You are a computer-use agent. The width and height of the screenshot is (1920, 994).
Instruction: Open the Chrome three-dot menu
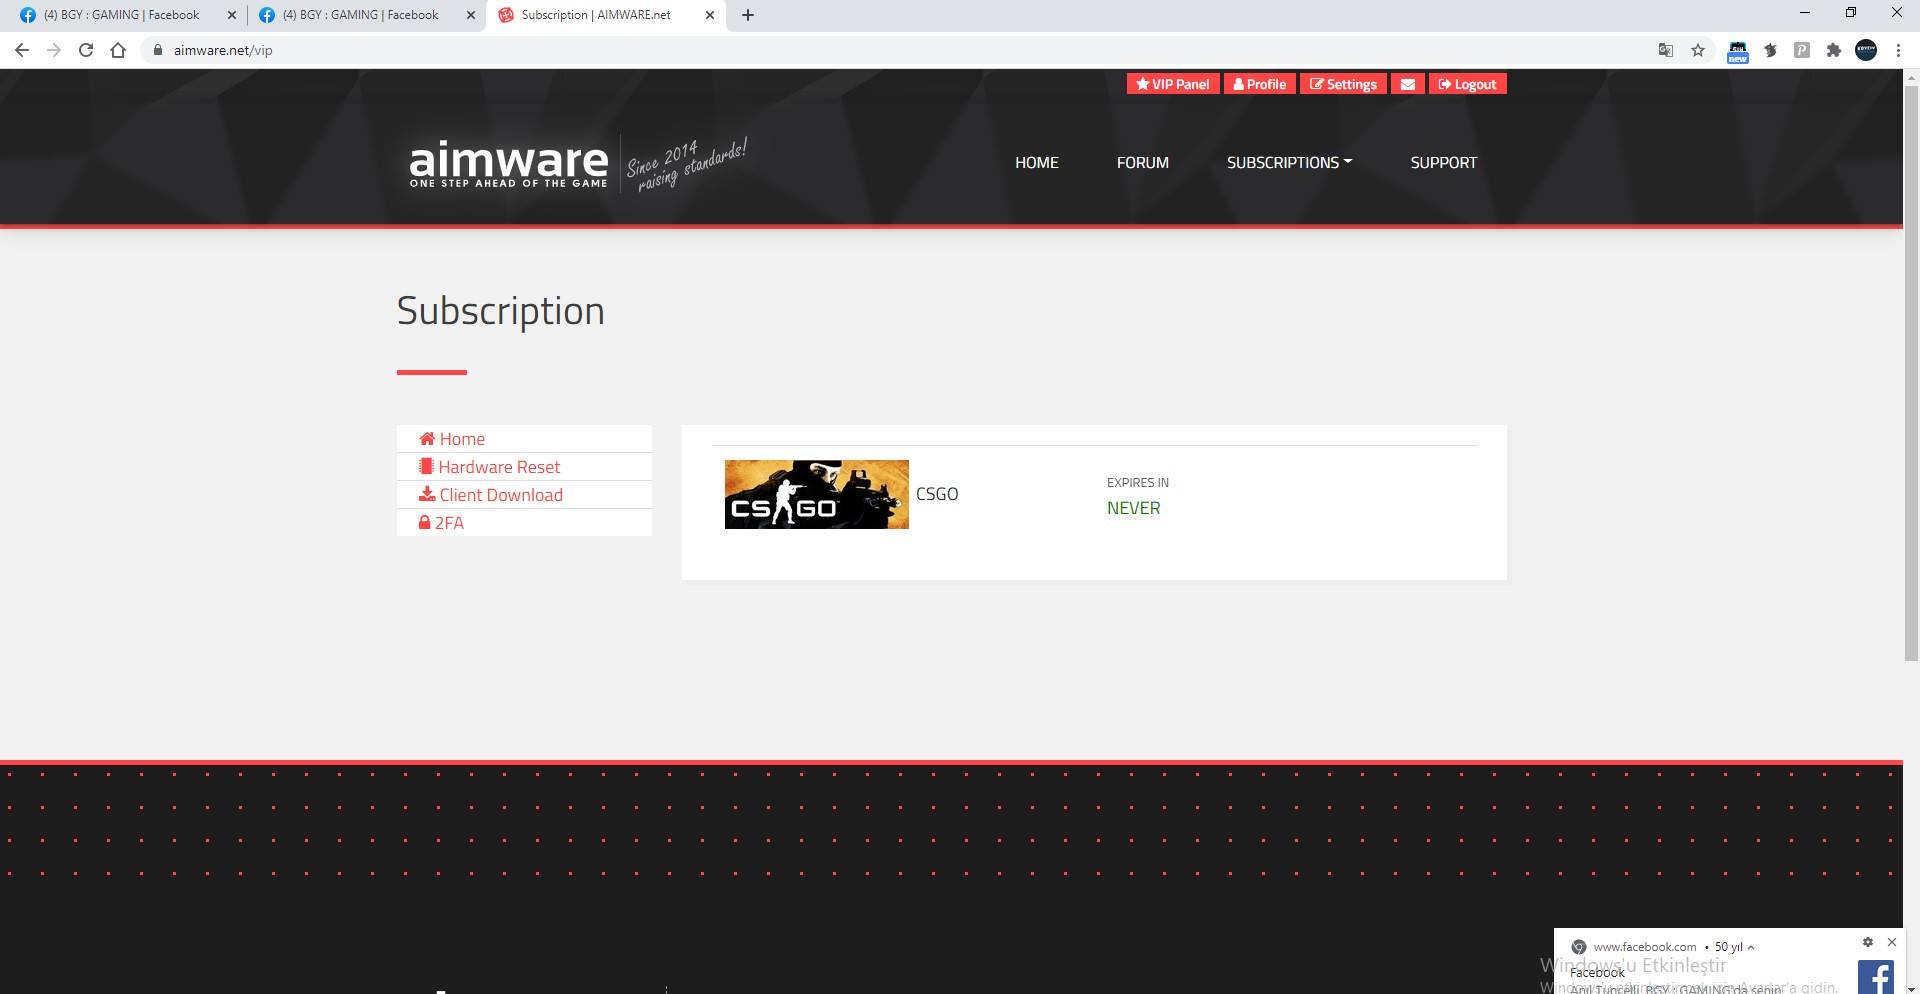pos(1898,50)
